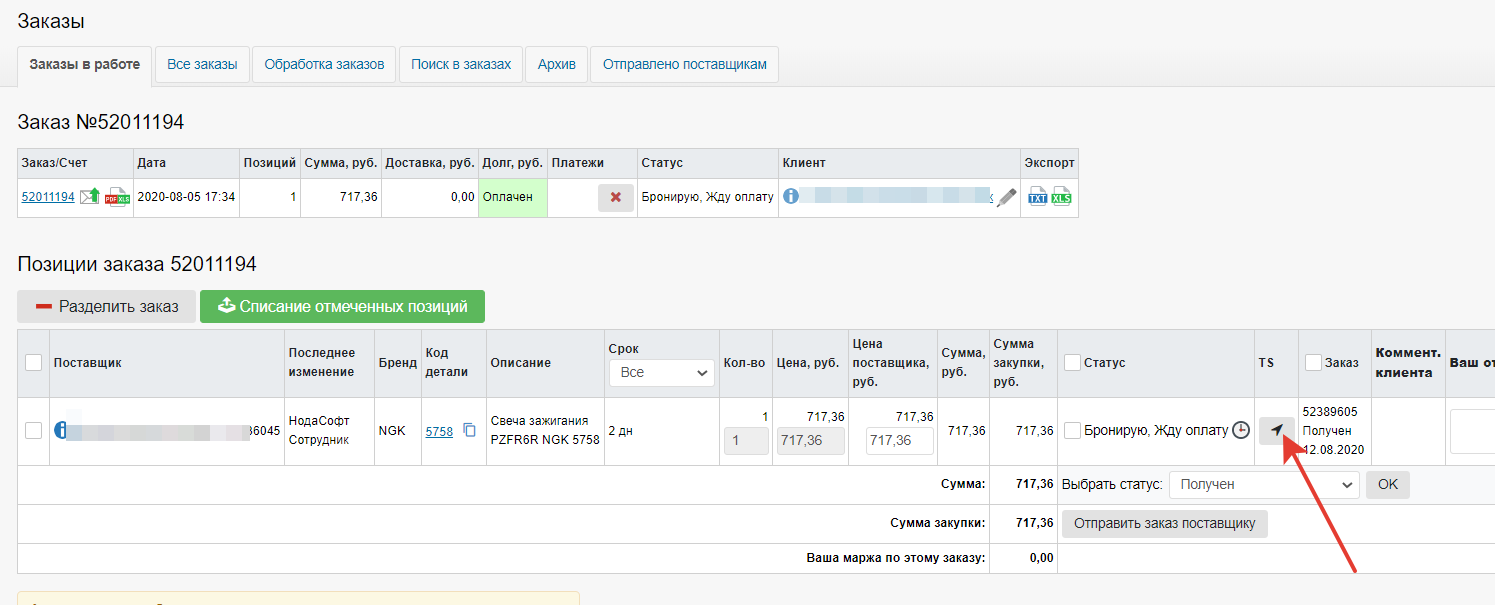Click the client info icon in order row
1495x605 pixels.
click(x=791, y=196)
